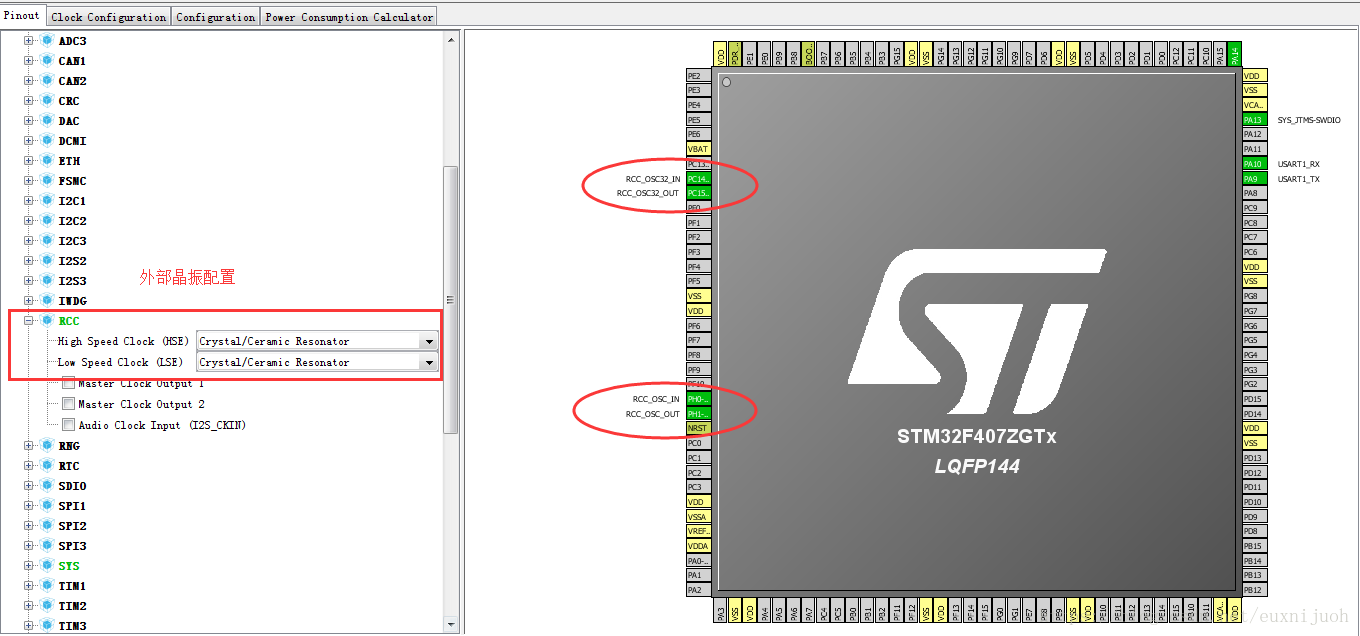
Task: Click the ADC3 peripheral icon
Action: 47,41
